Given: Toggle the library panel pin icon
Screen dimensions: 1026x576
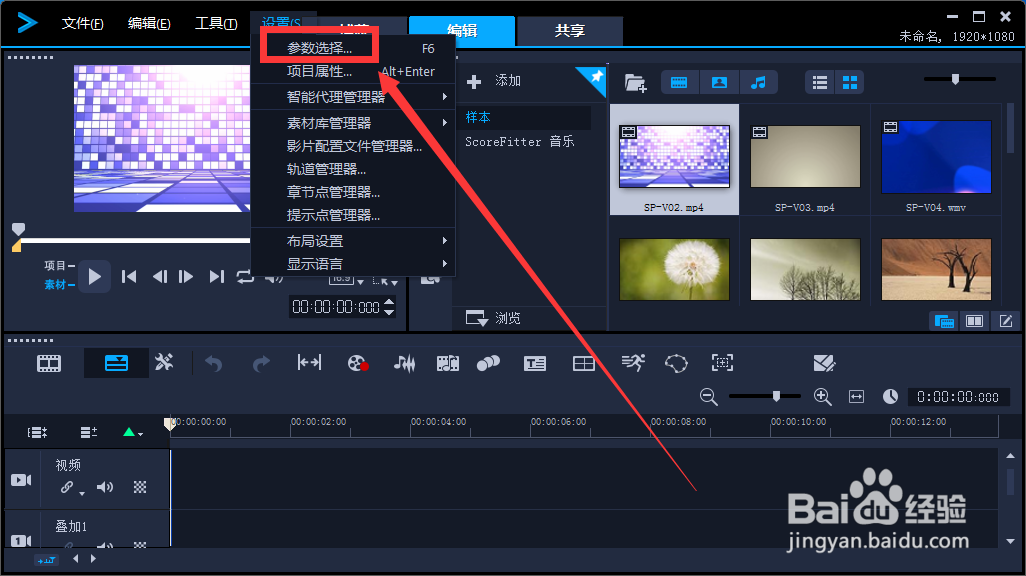Looking at the screenshot, I should pyautogui.click(x=596, y=77).
